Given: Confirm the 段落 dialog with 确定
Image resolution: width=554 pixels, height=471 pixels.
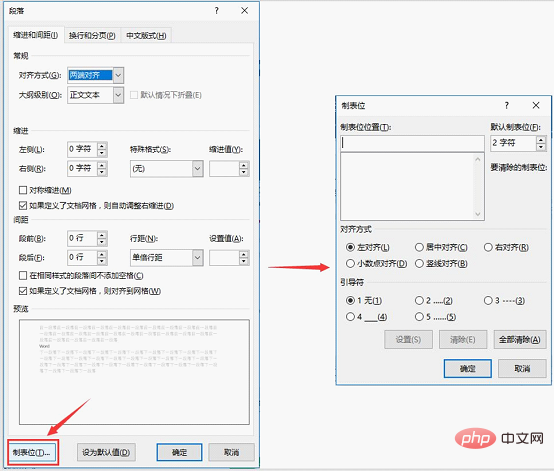Looking at the screenshot, I should (179, 452).
